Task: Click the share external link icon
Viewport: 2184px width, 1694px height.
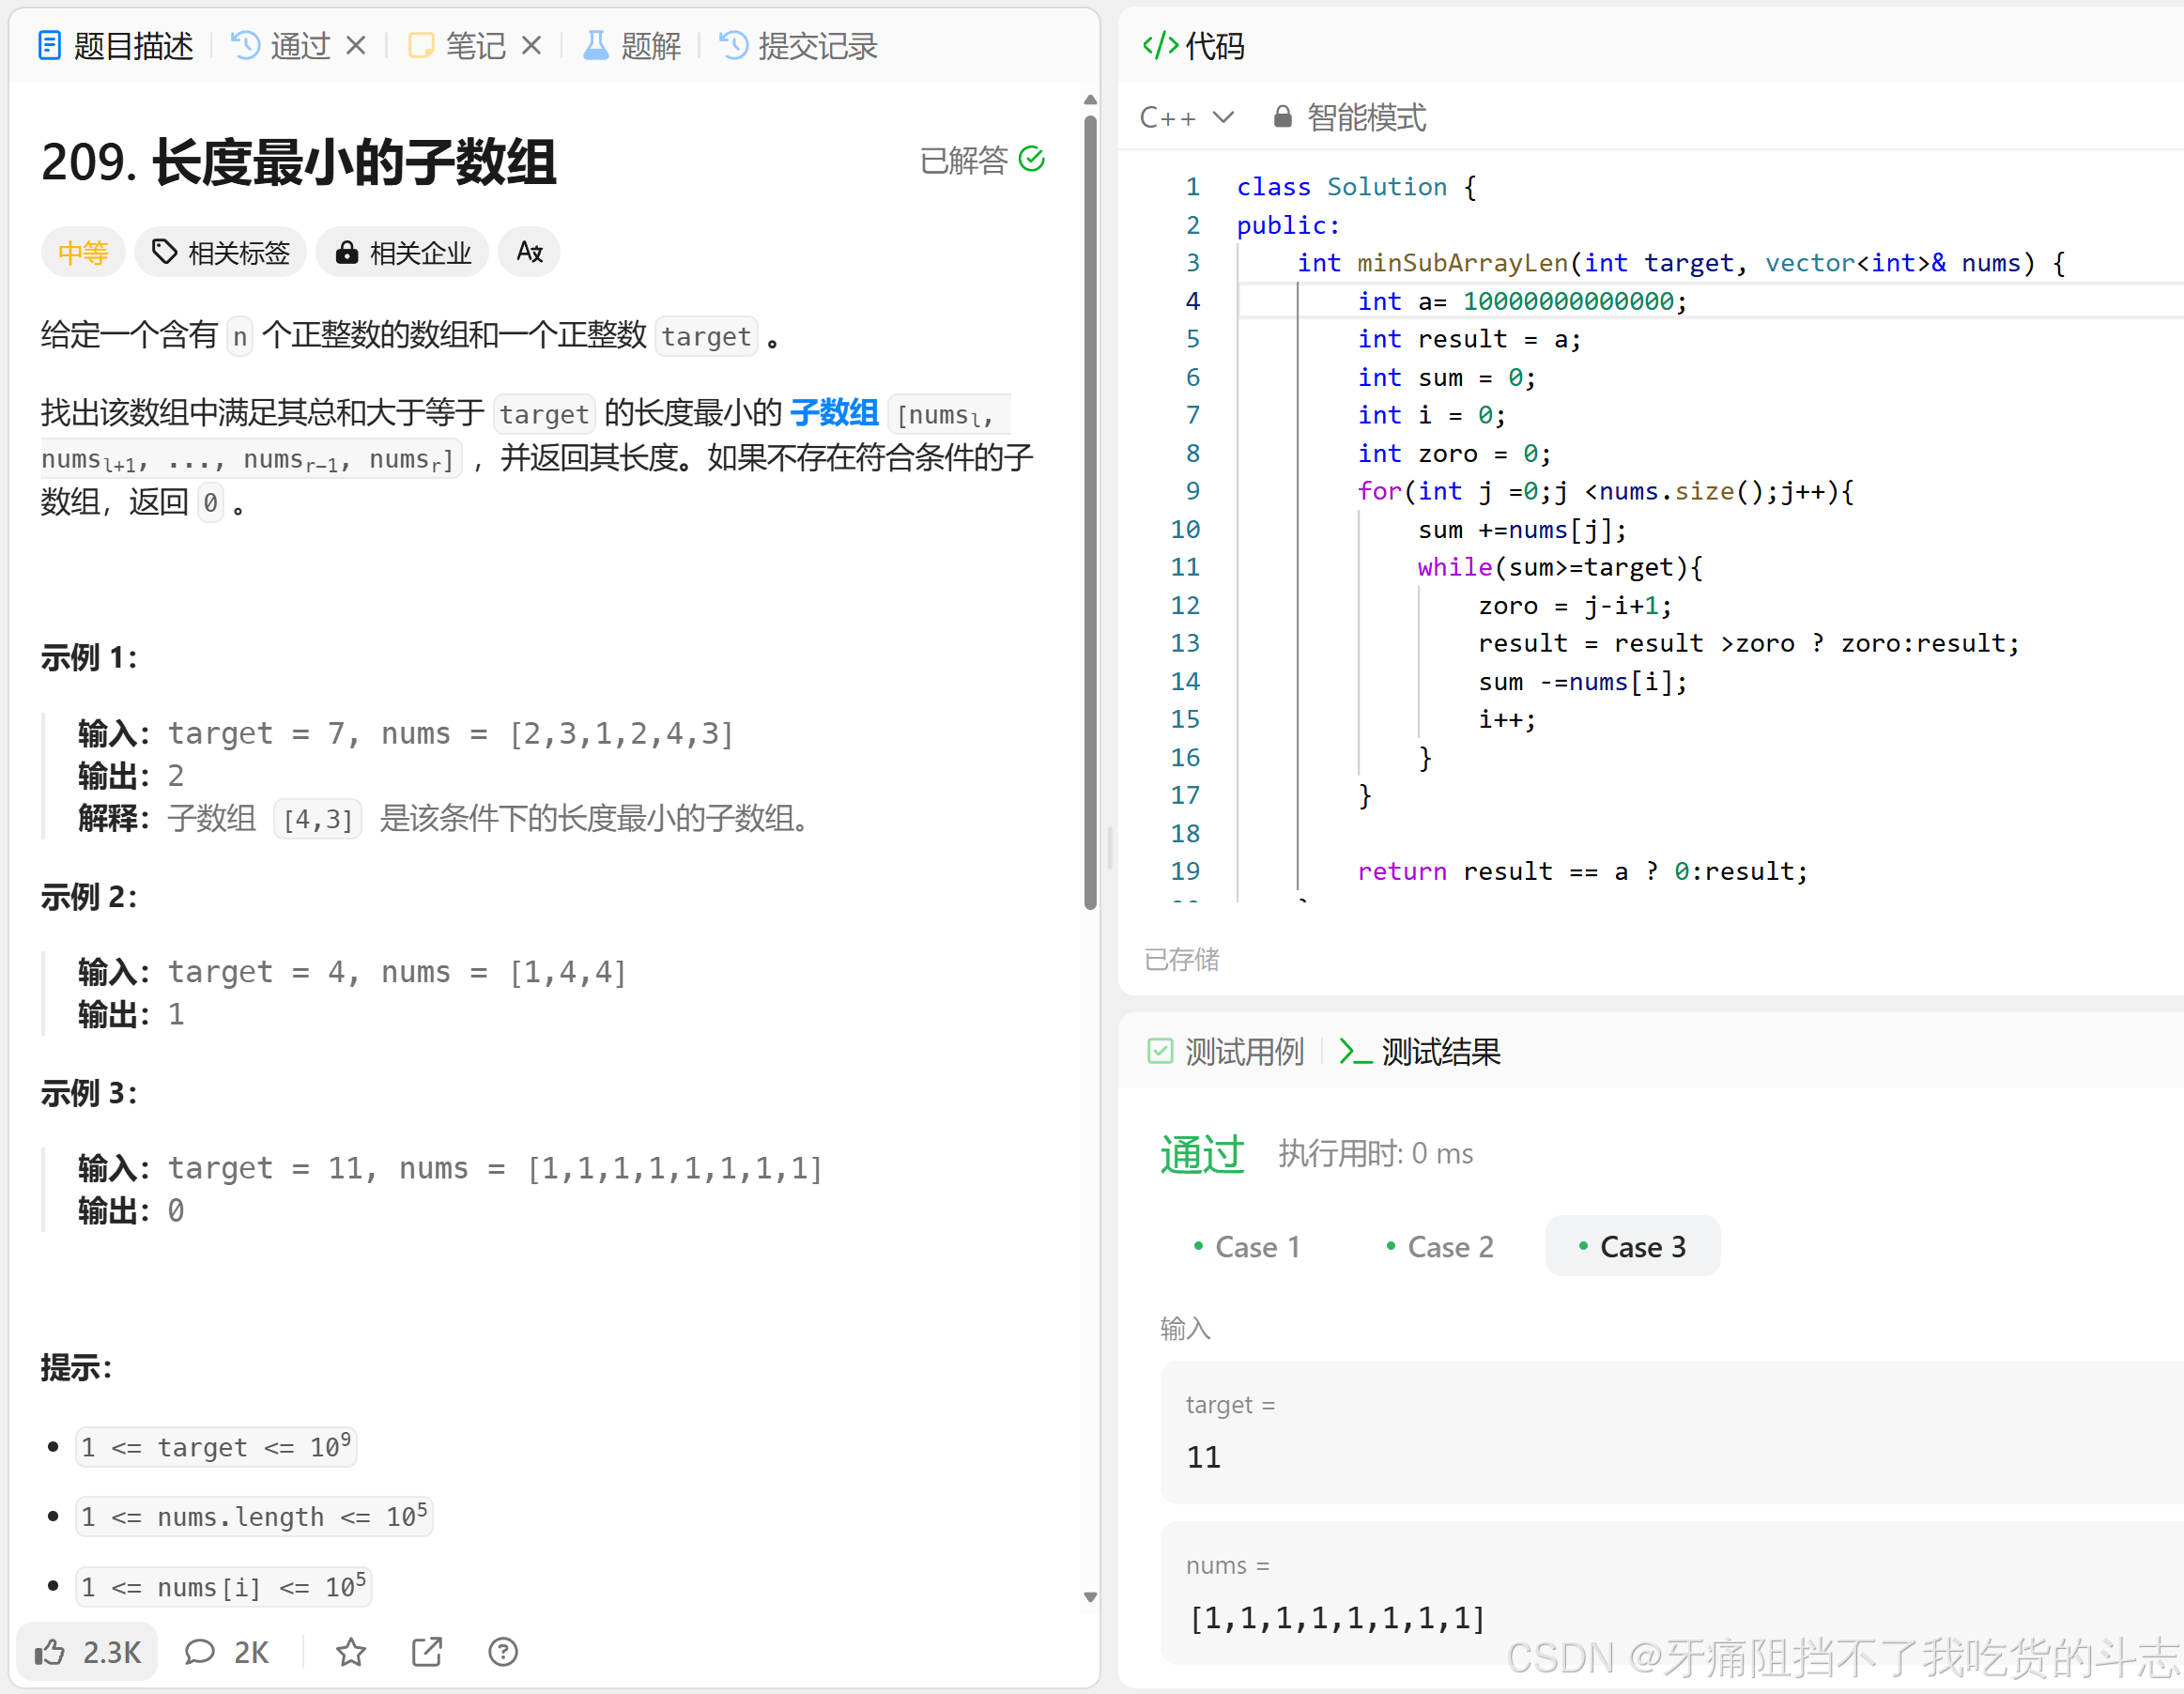Action: [x=427, y=1652]
